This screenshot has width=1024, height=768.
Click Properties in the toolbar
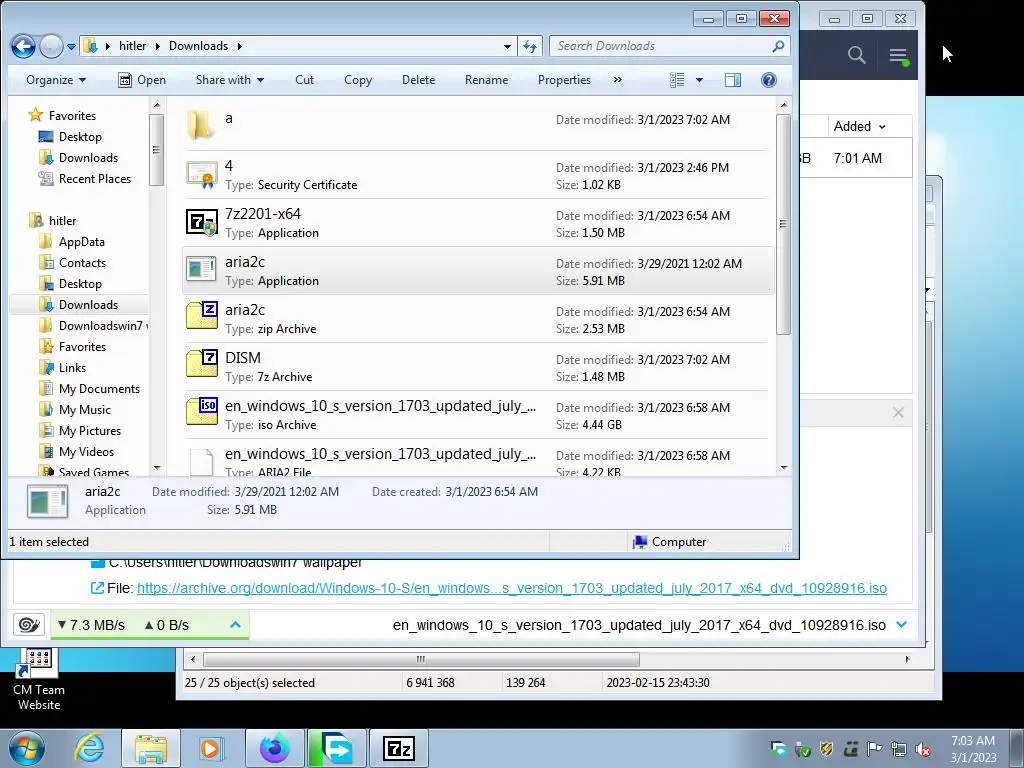tap(564, 80)
